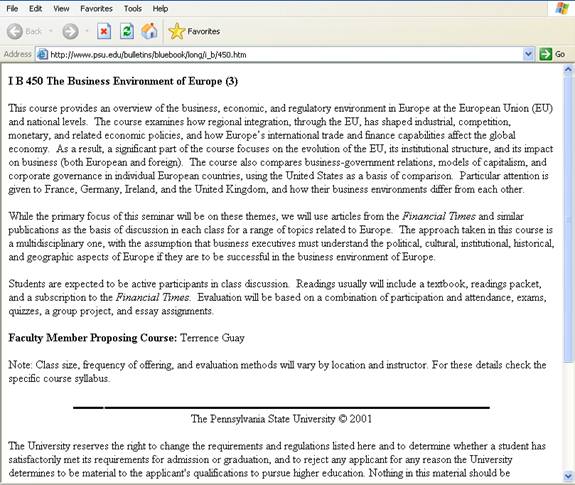Stop loading with the red X icon

pos(104,32)
